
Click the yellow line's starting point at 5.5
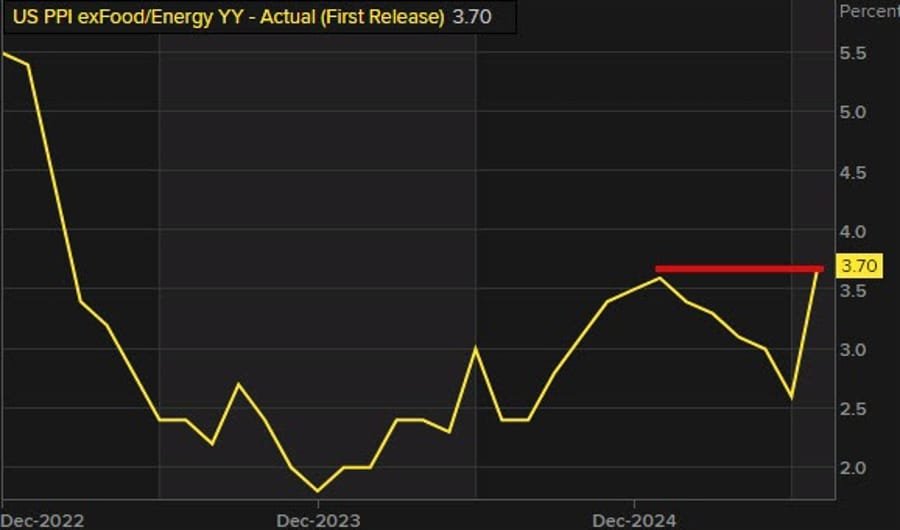[4, 53]
